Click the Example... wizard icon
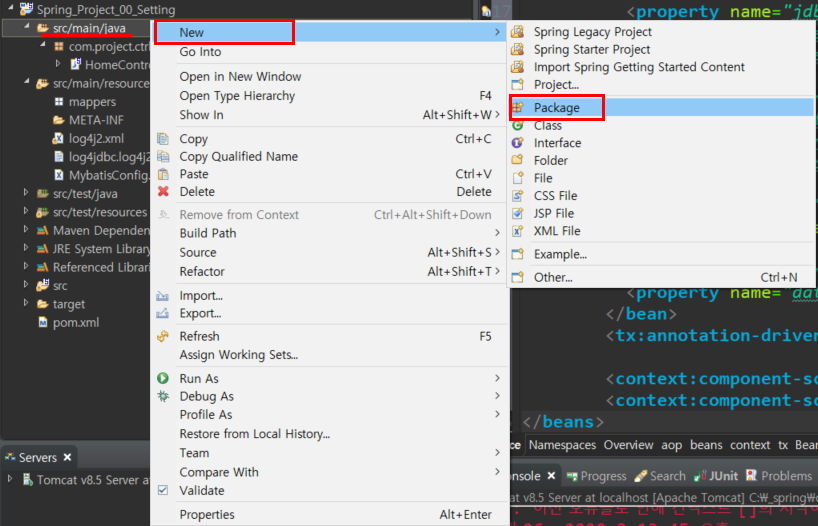 517,254
